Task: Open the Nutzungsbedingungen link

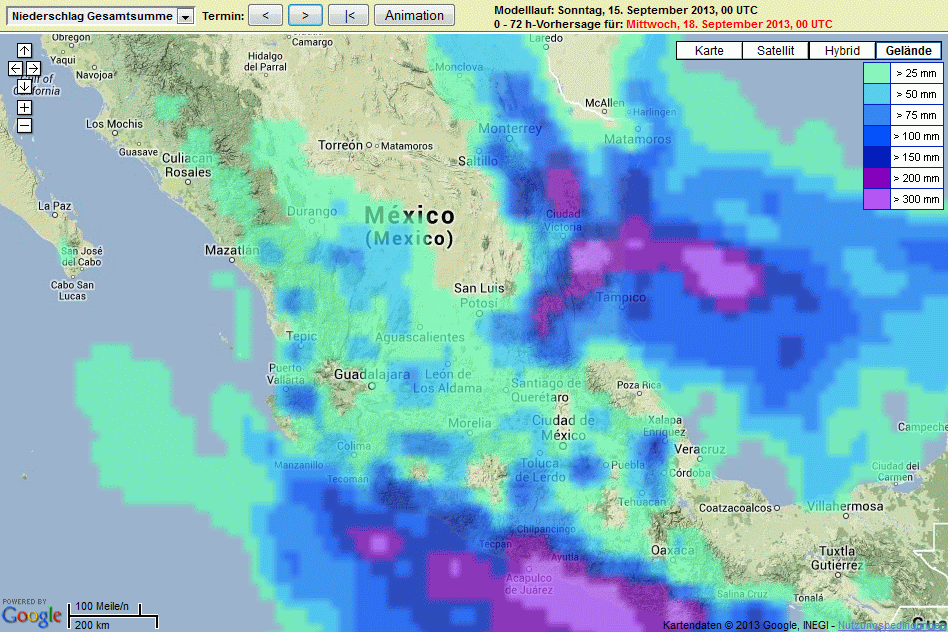Action: tap(891, 625)
